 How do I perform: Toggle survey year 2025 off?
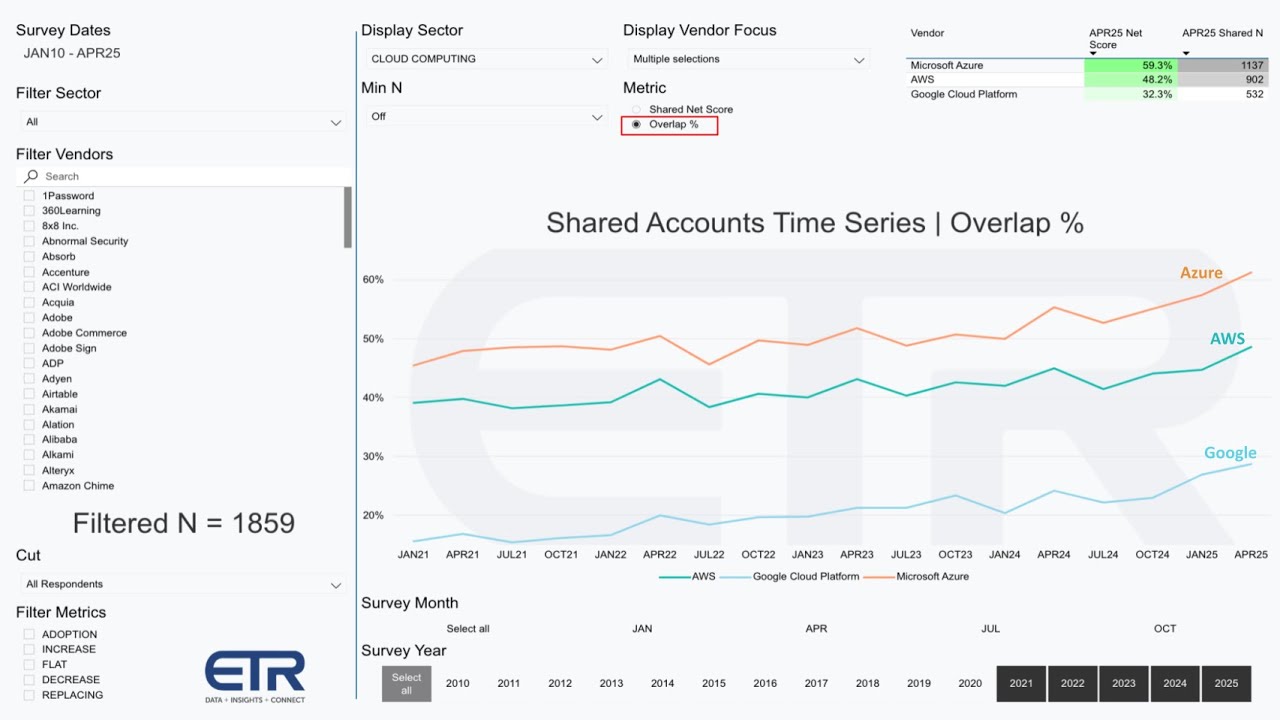[1226, 684]
